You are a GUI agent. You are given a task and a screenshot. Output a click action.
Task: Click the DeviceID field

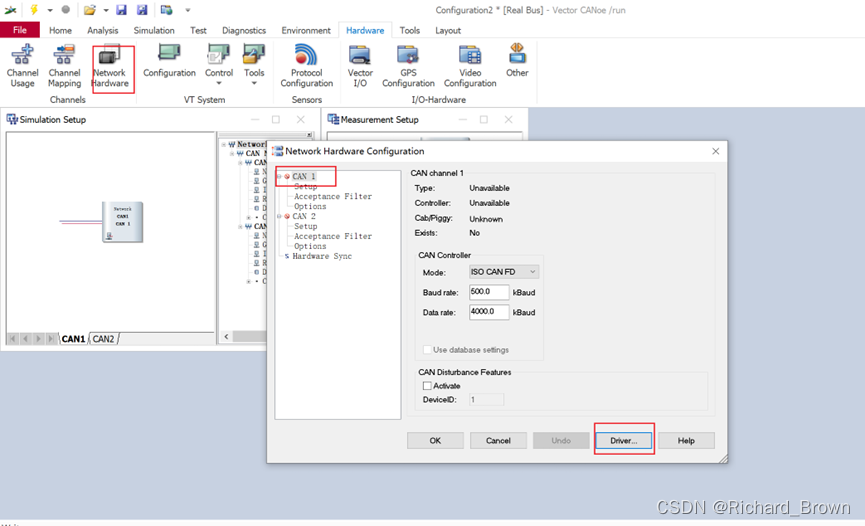pos(486,400)
